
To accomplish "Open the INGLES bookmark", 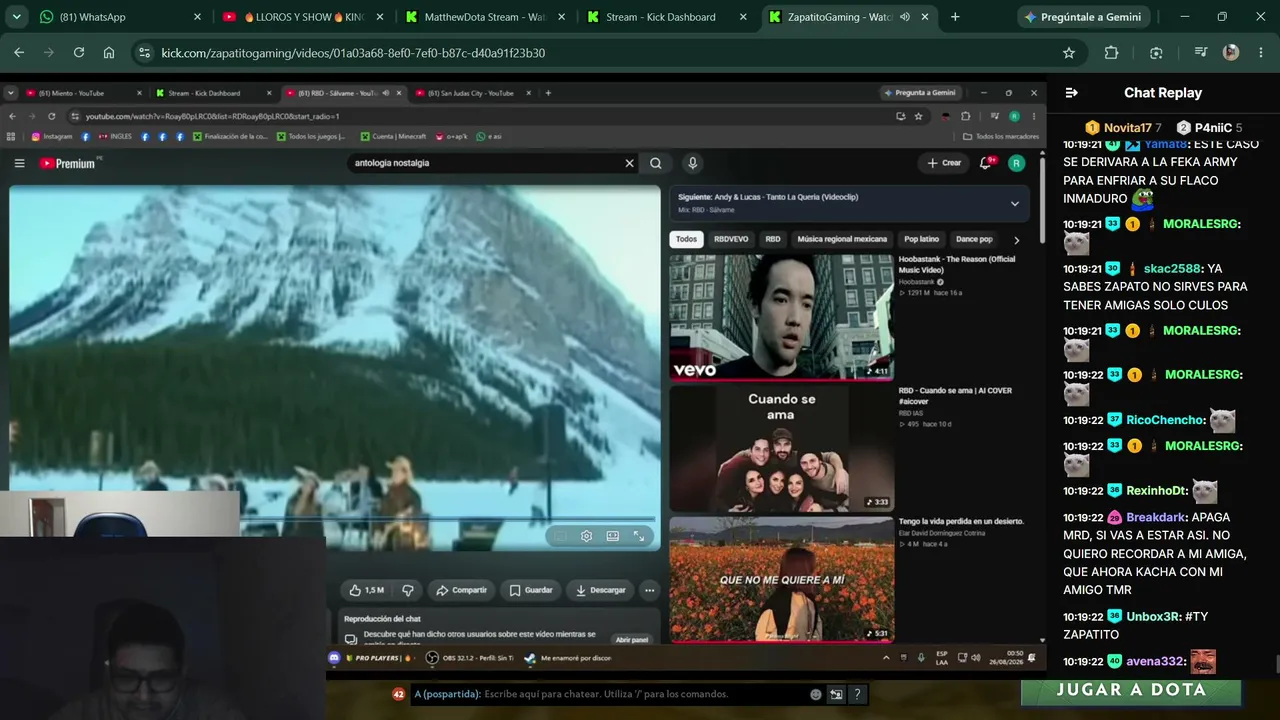I will point(114,136).
